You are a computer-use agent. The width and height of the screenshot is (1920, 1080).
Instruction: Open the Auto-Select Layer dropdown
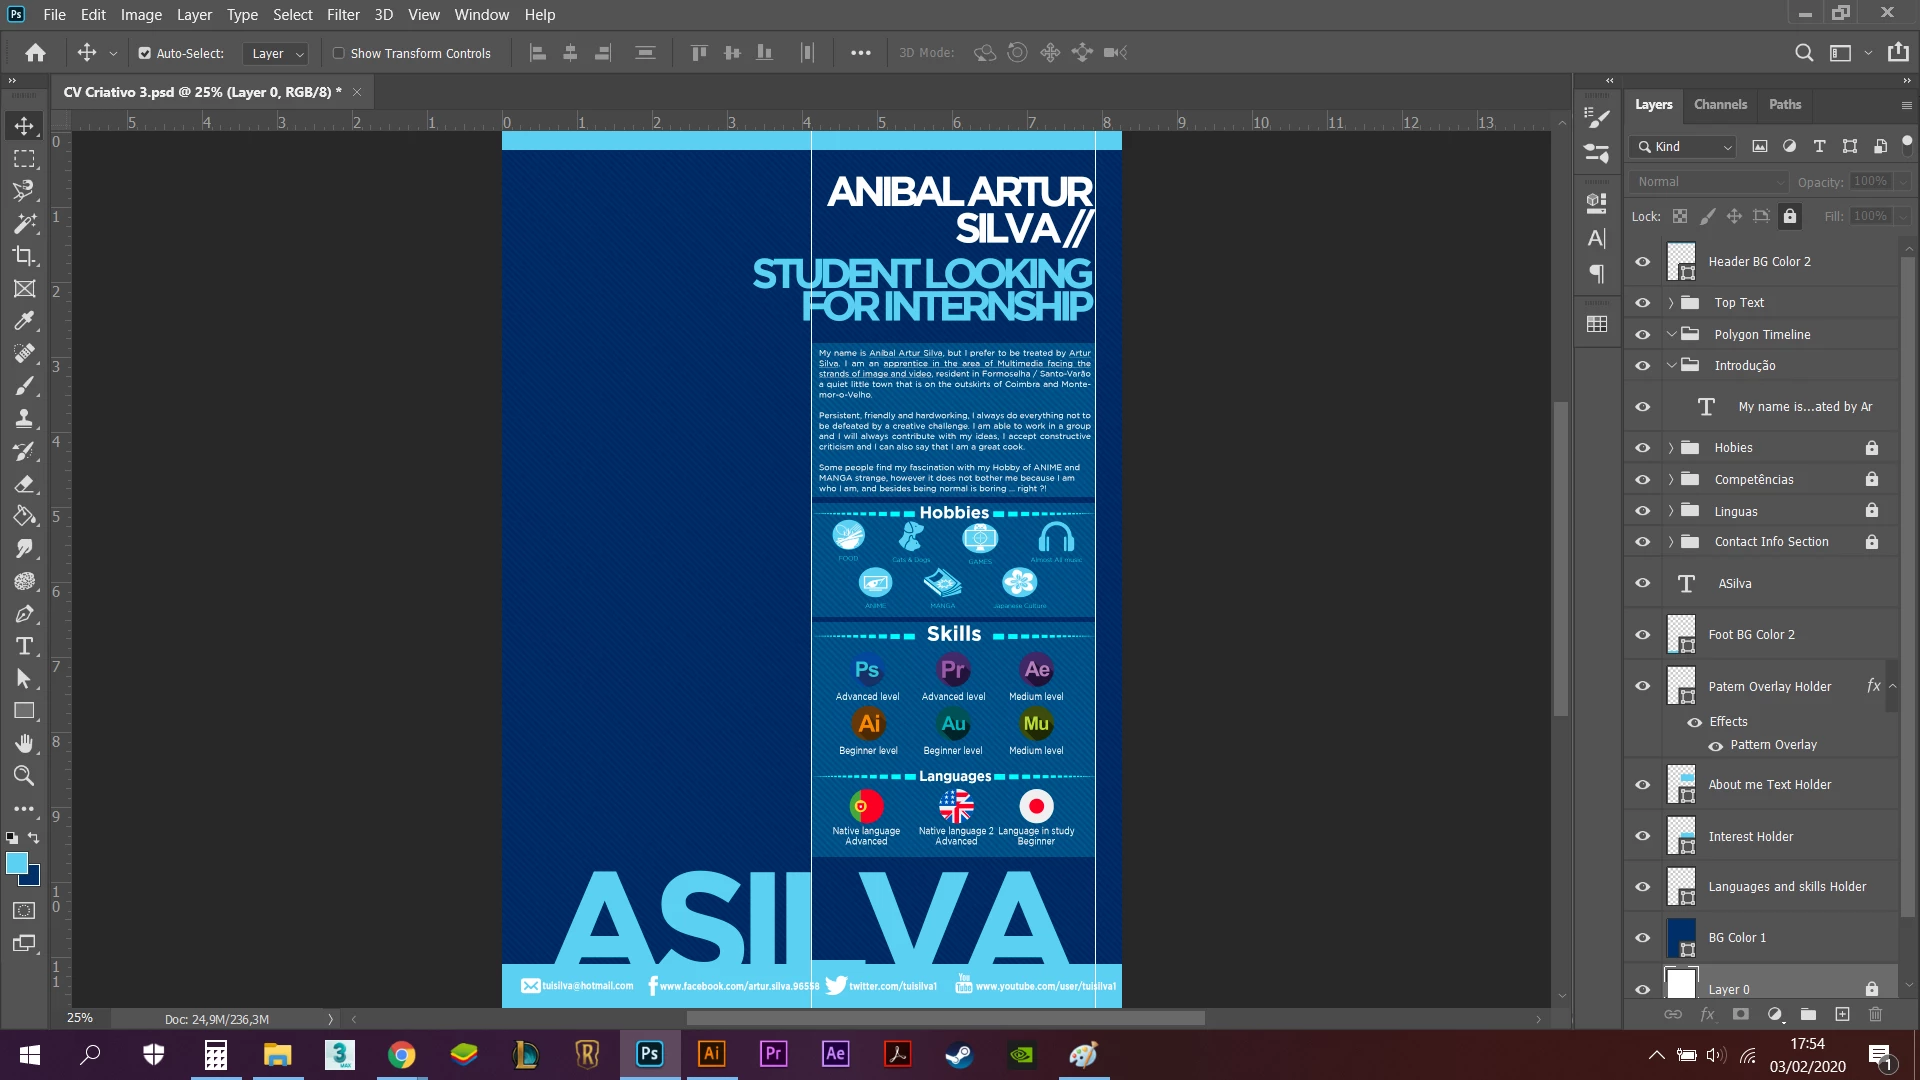click(277, 53)
